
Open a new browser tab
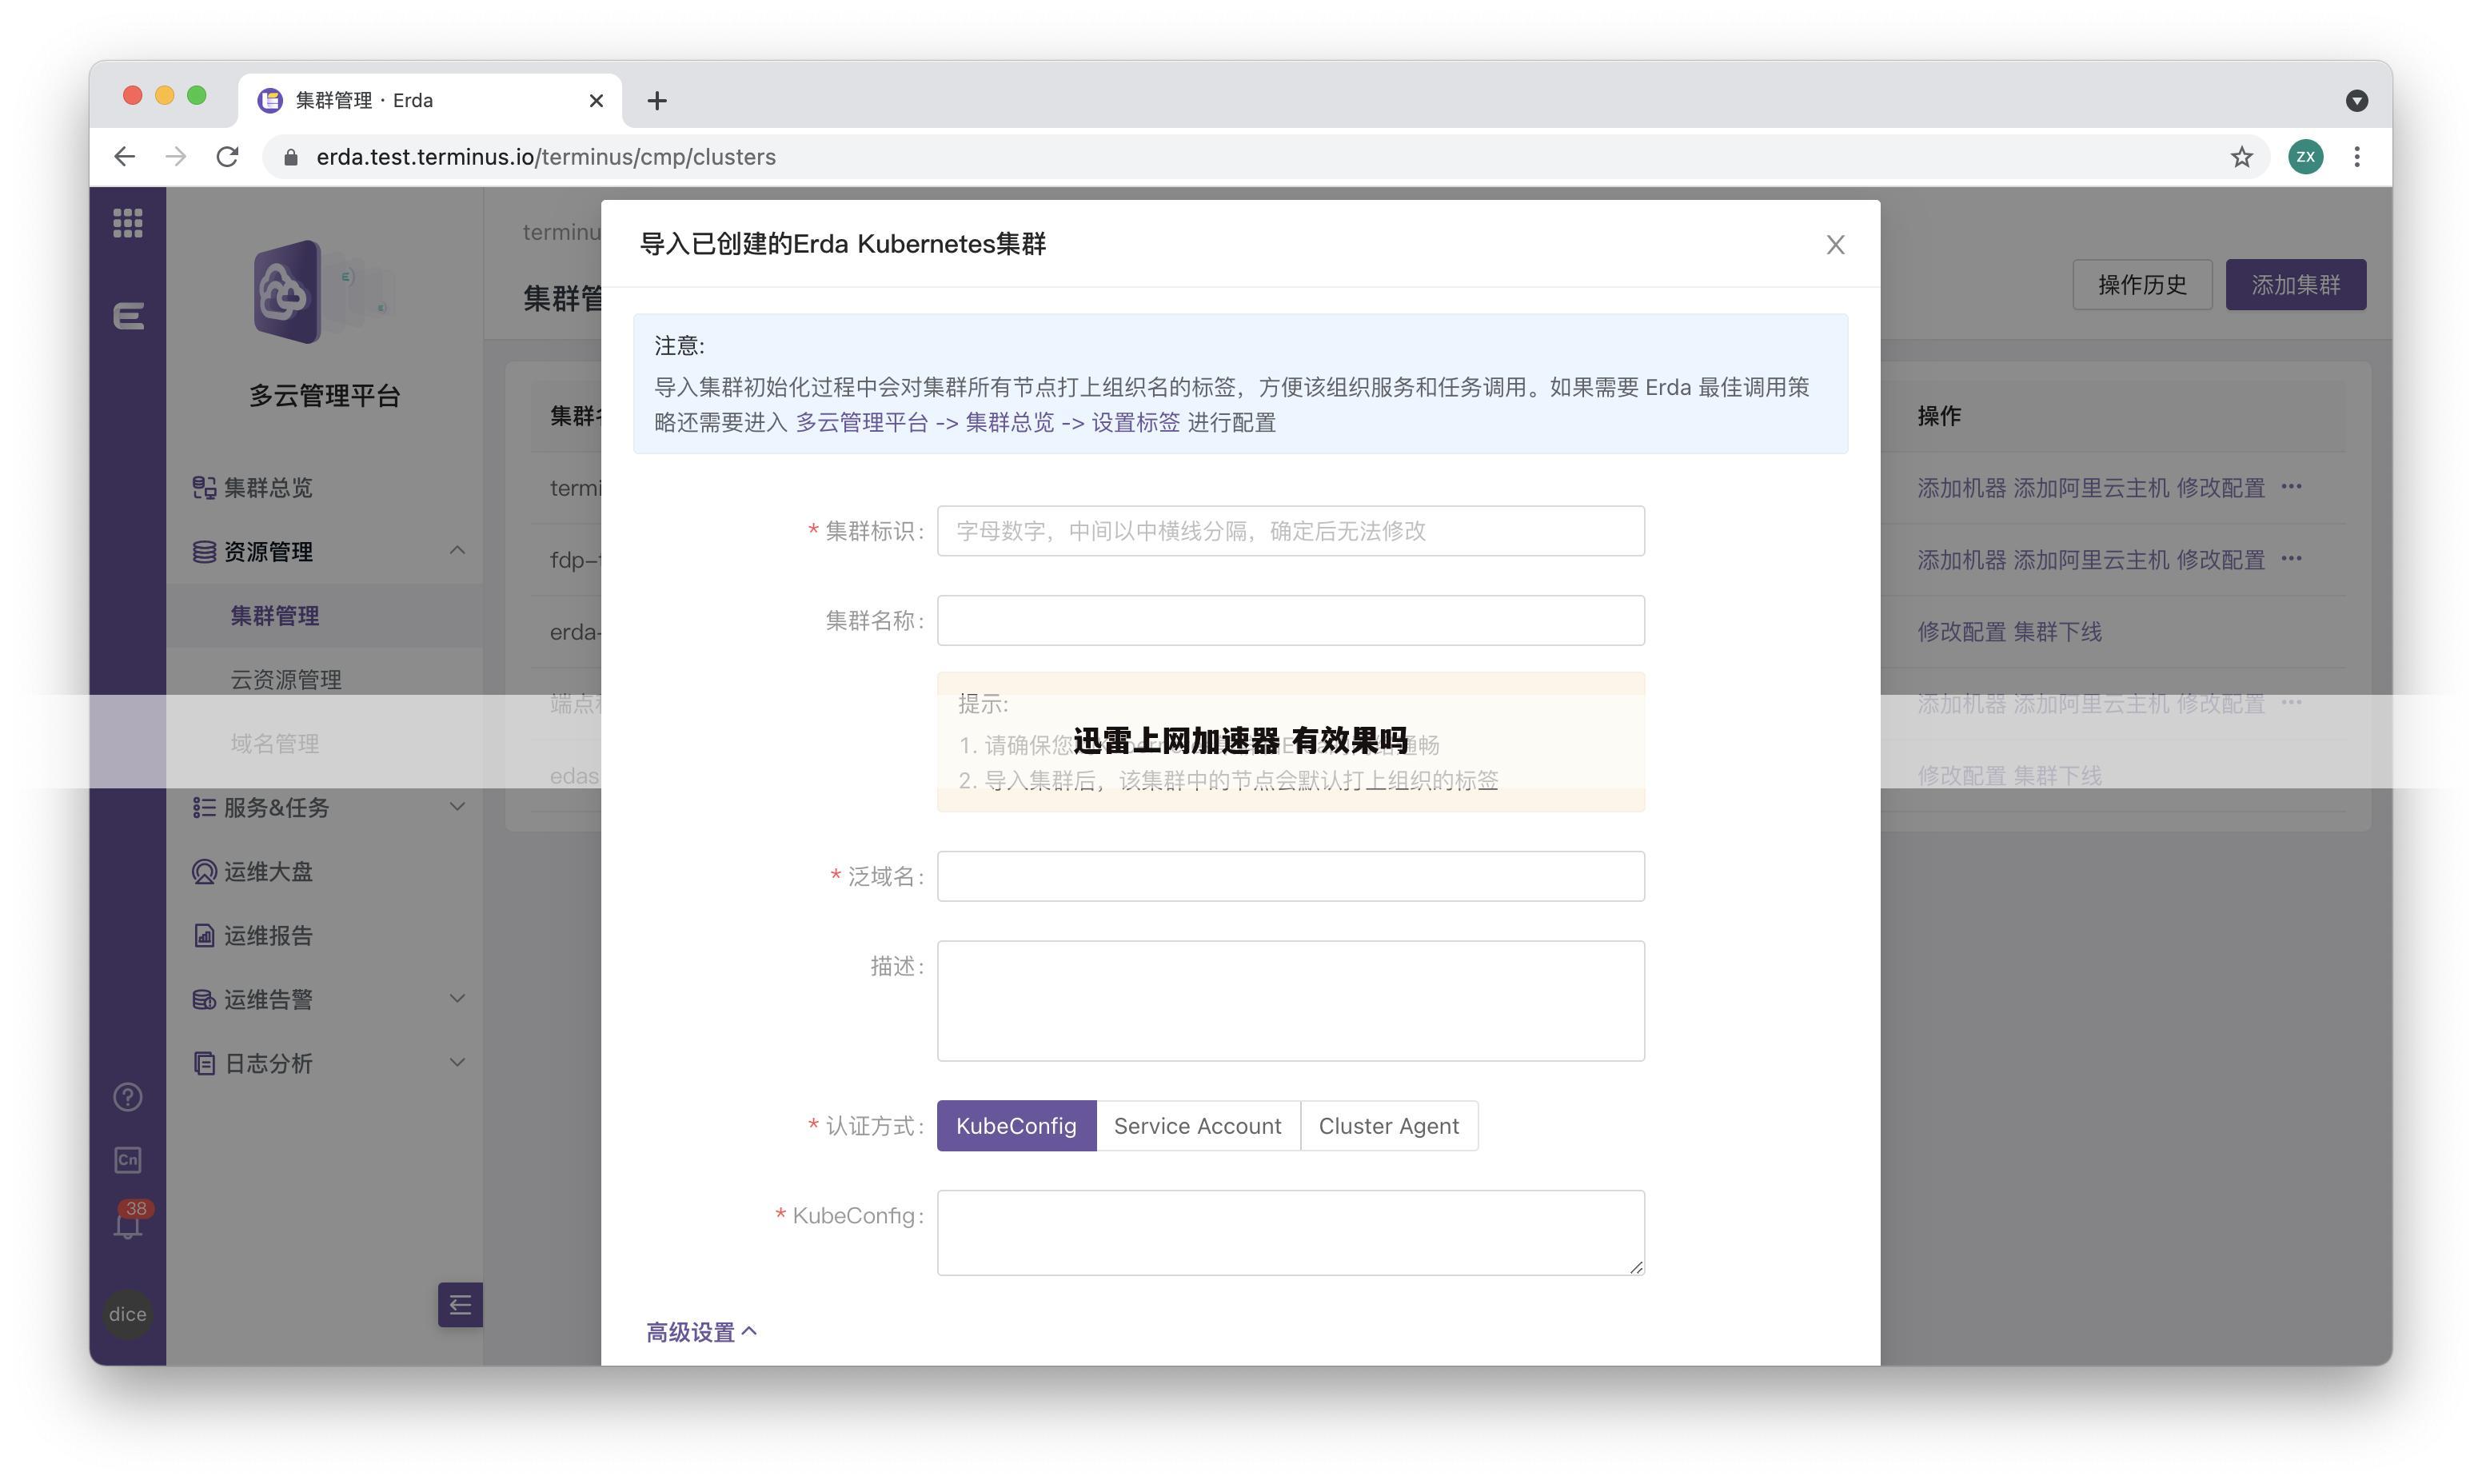coord(657,100)
